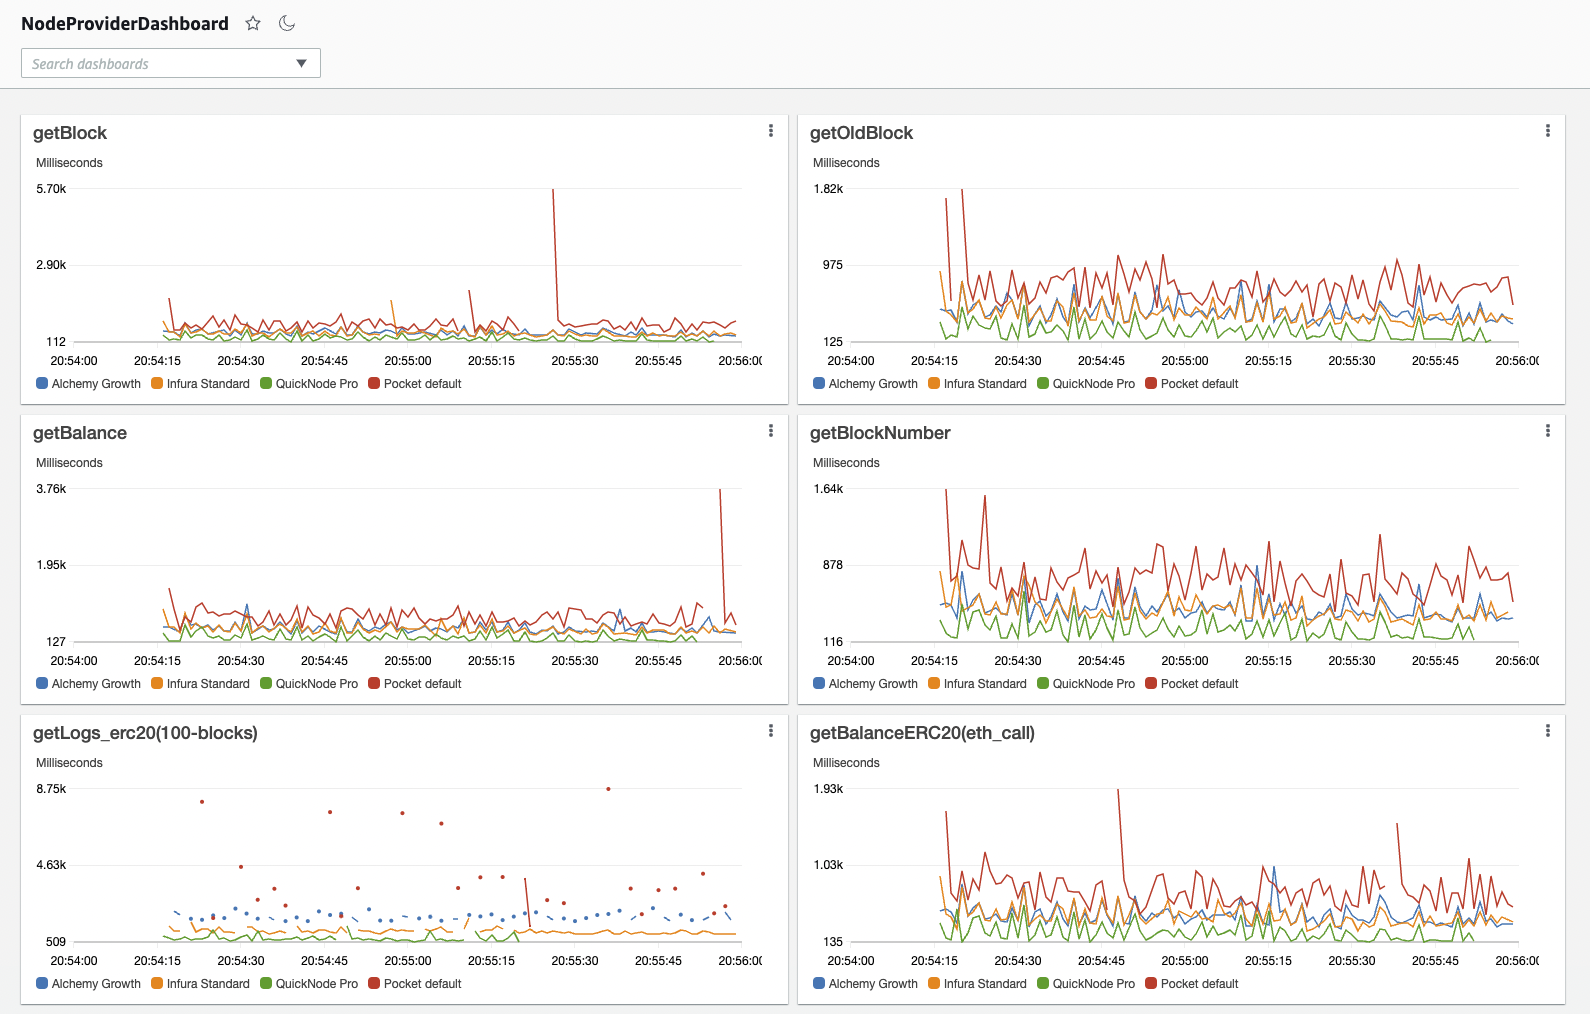
Task: Select Infura Standard in getBalanceERC20 legend
Action: pyautogui.click(x=977, y=984)
